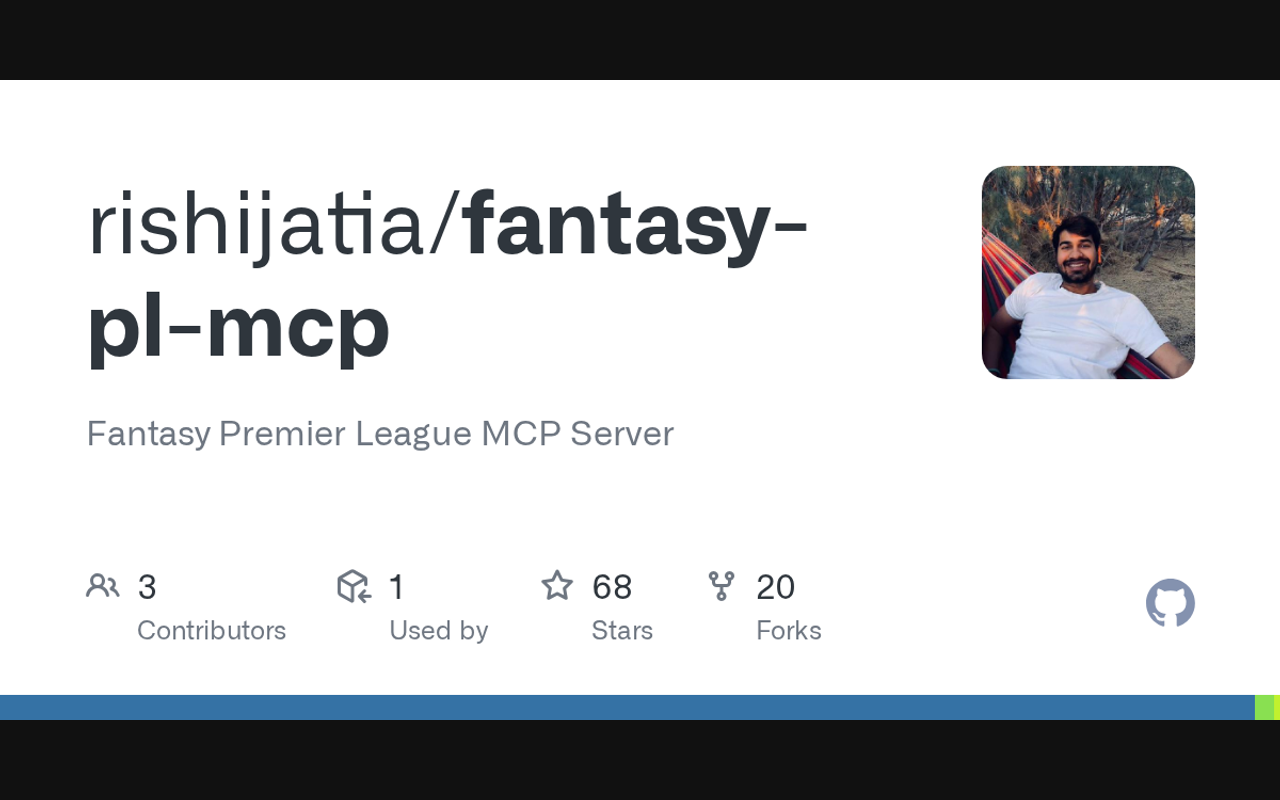The width and height of the screenshot is (1280, 800).
Task: Click the Used by label
Action: [438, 630]
